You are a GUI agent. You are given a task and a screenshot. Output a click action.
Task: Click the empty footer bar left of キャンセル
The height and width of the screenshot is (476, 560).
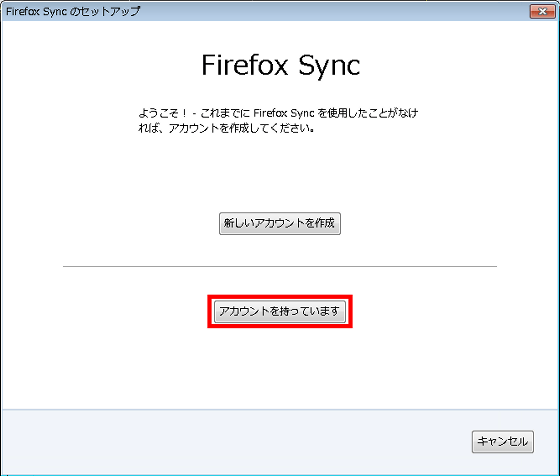point(236,442)
